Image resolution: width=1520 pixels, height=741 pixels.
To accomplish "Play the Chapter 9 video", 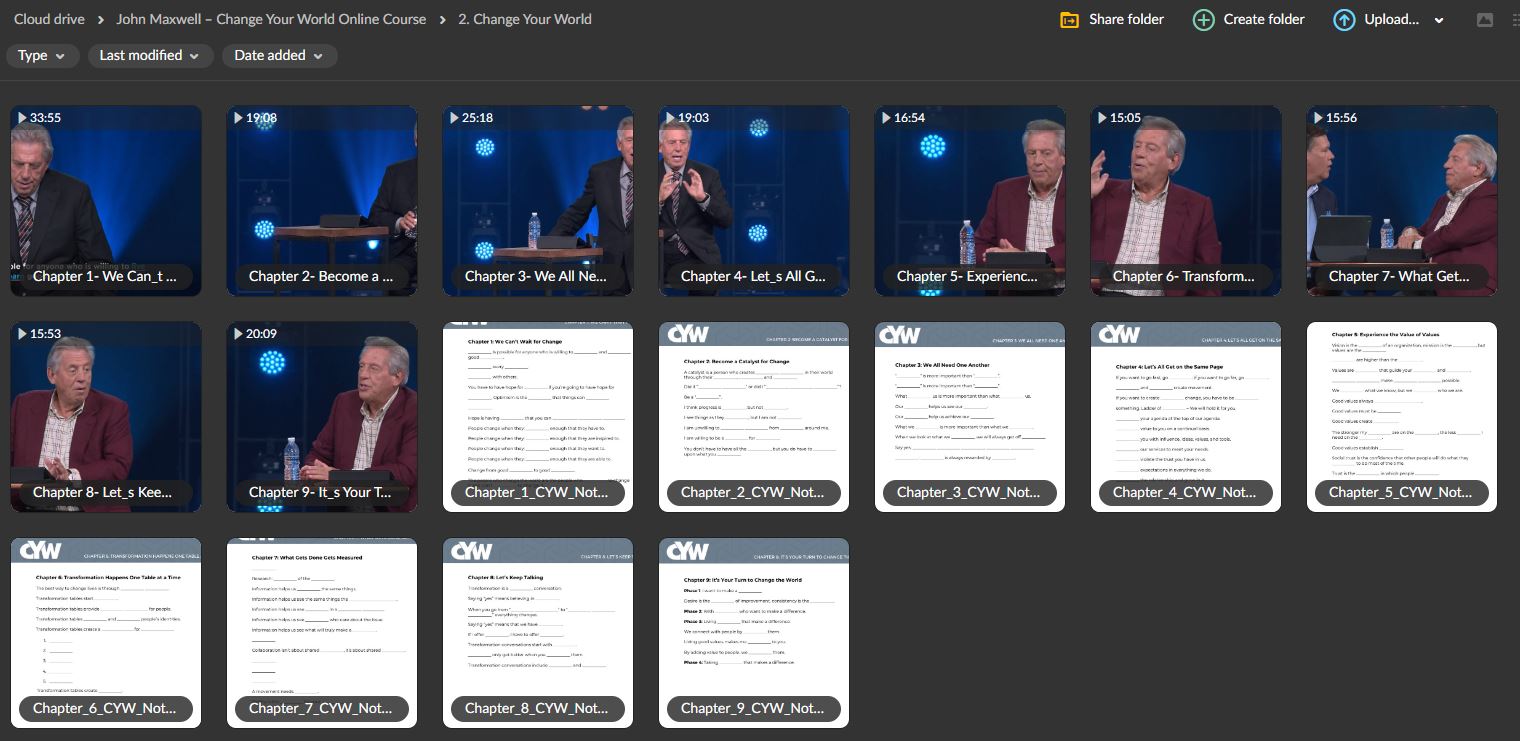I will pos(322,416).
